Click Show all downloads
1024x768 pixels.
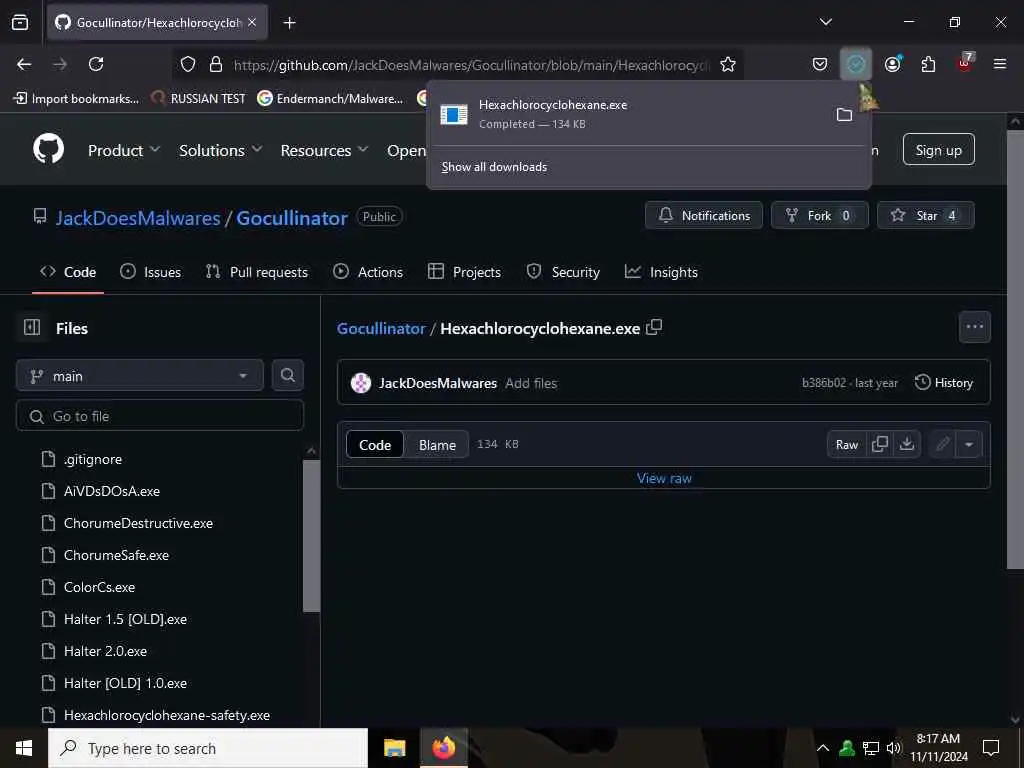tap(494, 167)
